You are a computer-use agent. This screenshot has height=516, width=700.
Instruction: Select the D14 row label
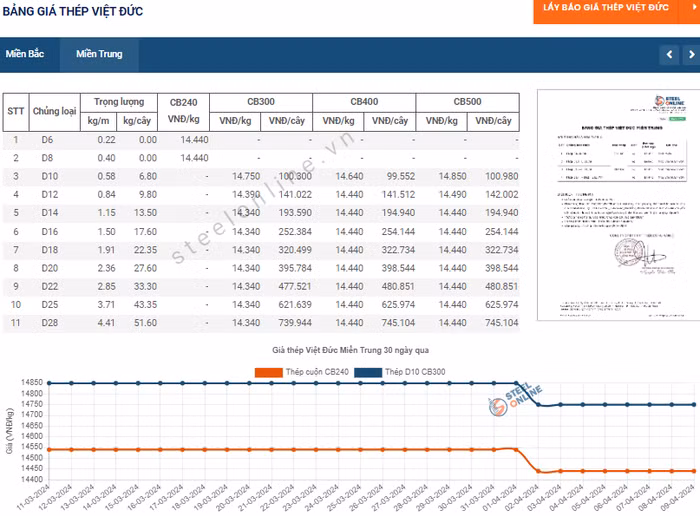50,213
